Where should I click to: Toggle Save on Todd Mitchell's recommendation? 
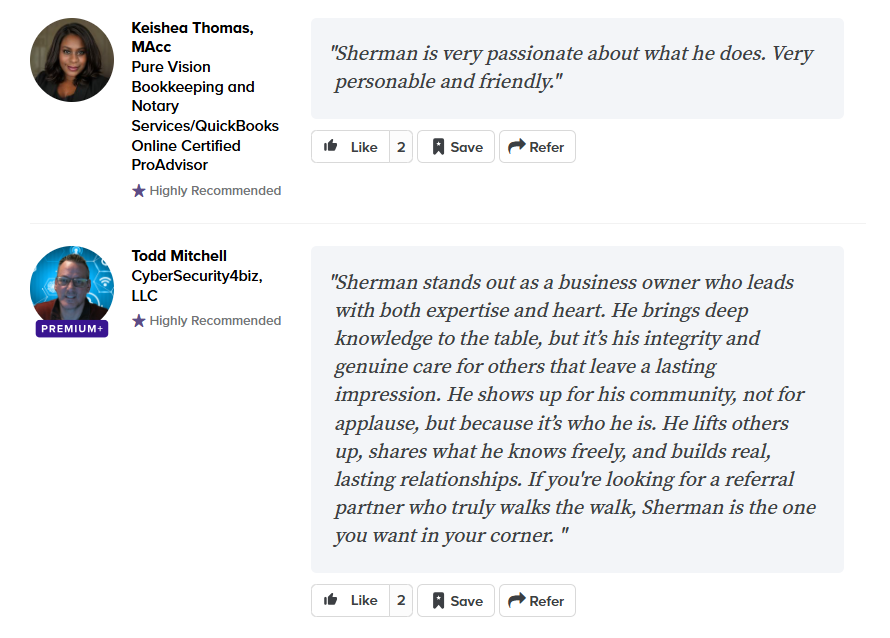pos(455,600)
